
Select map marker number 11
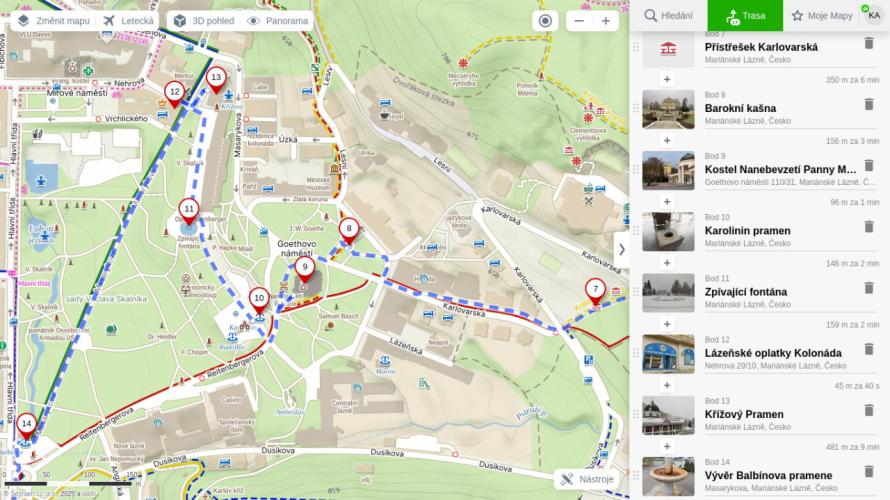coord(188,211)
